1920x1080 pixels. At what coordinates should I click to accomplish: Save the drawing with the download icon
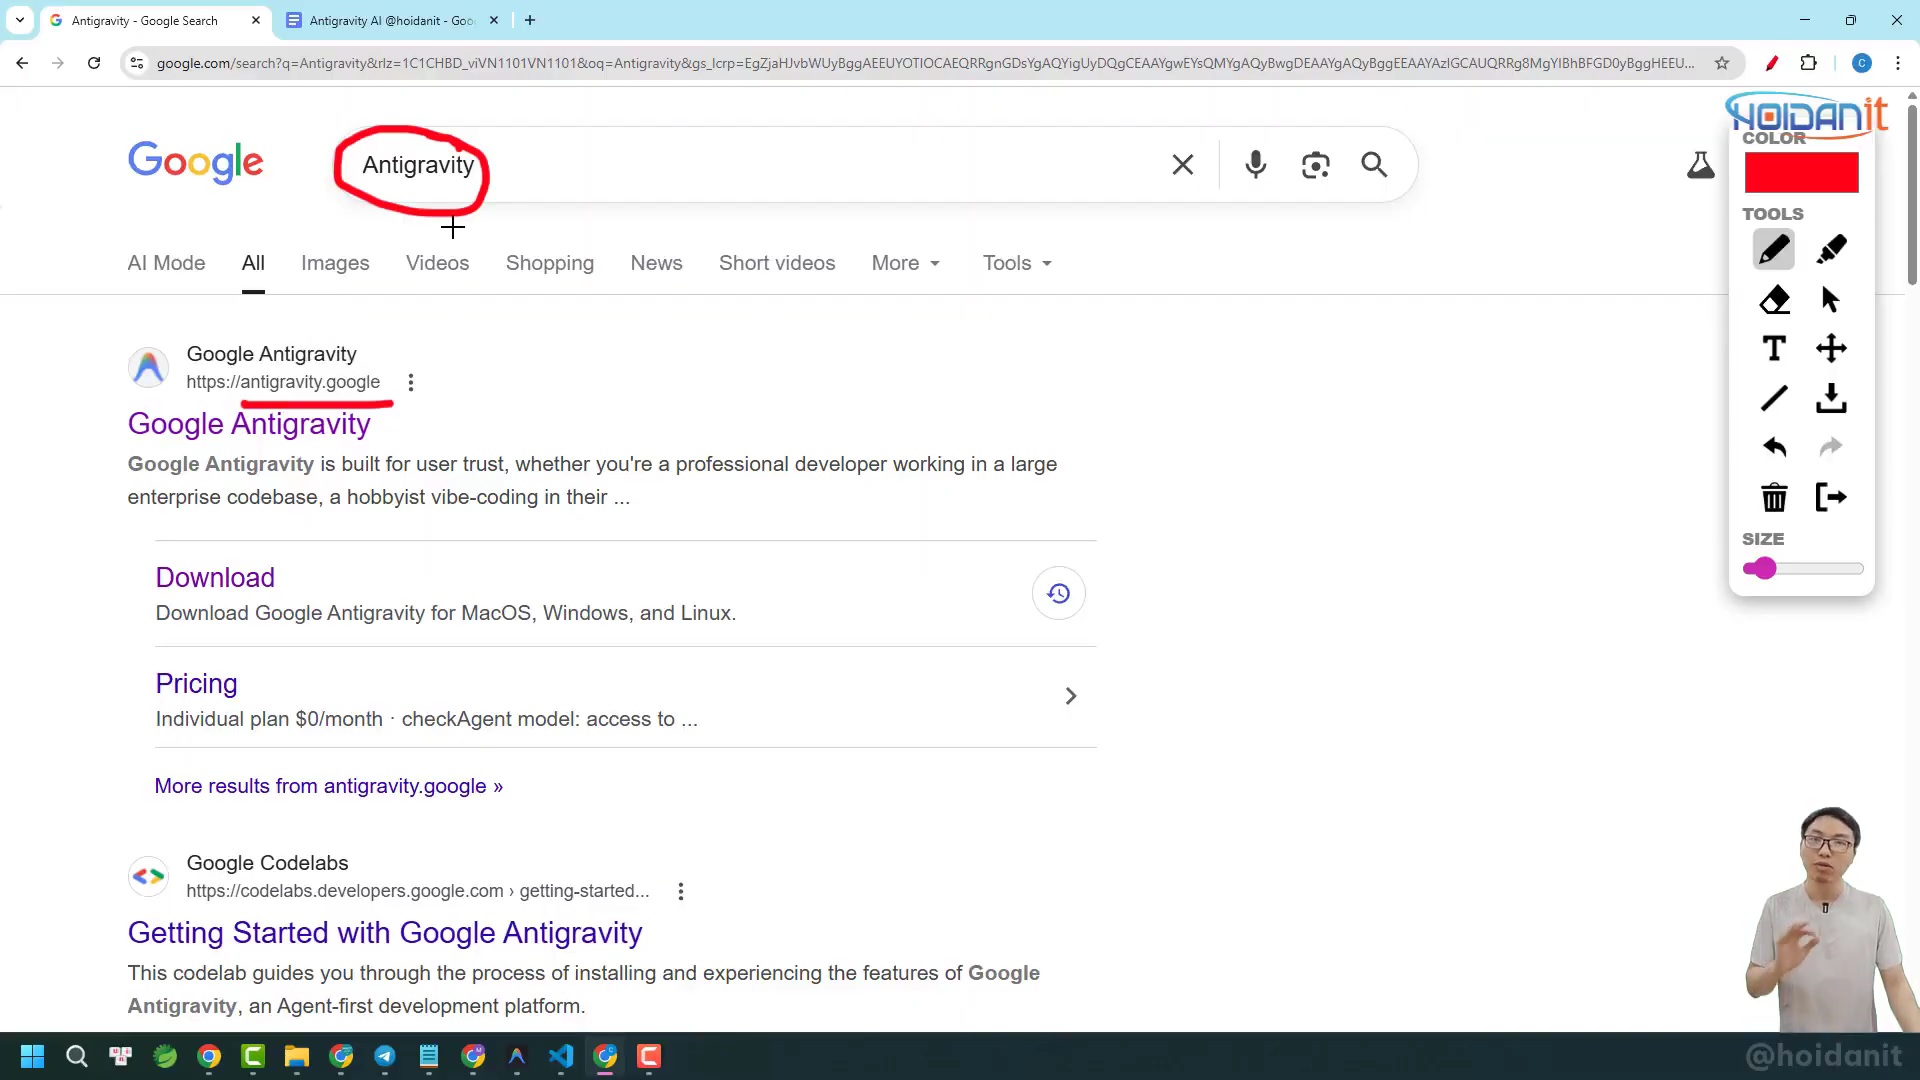point(1831,398)
